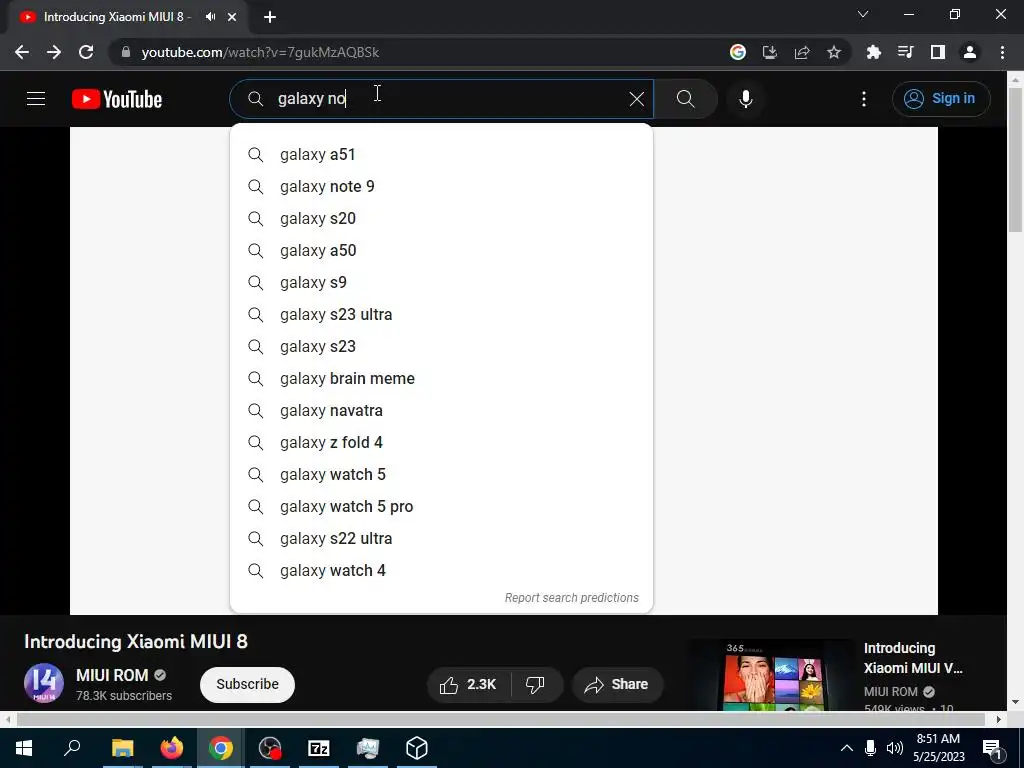Screen dimensions: 1024x768
Task: Open 7-Zip from taskbar
Action: (x=319, y=748)
